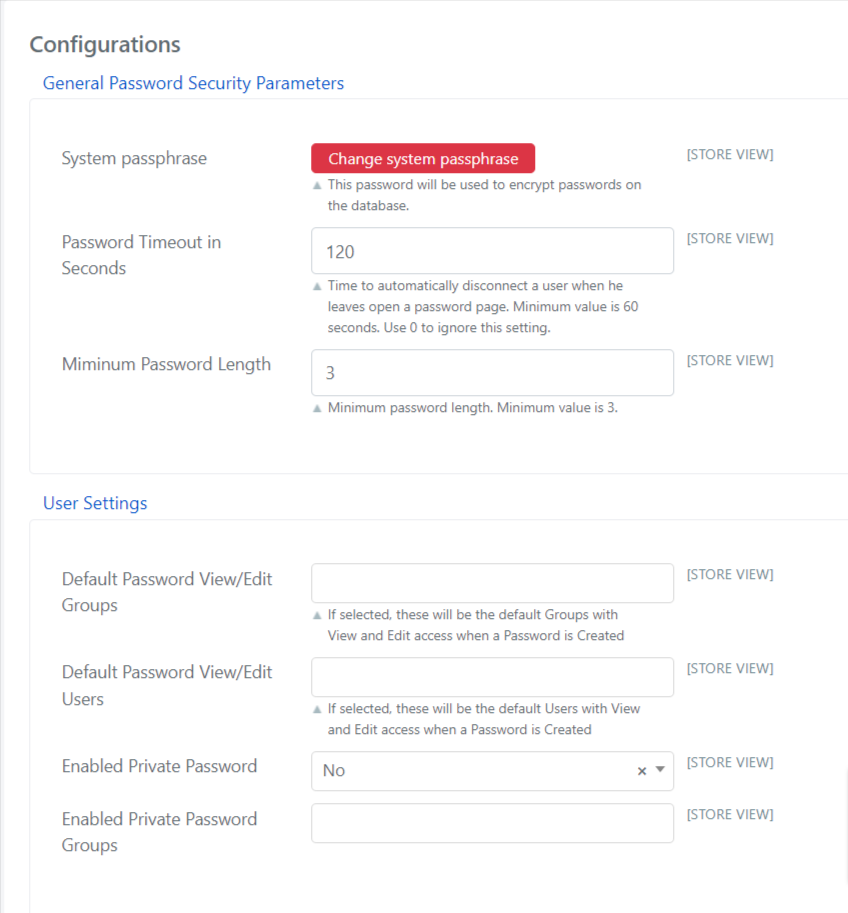
Task: Click Change system passphrase button
Action: coord(423,158)
